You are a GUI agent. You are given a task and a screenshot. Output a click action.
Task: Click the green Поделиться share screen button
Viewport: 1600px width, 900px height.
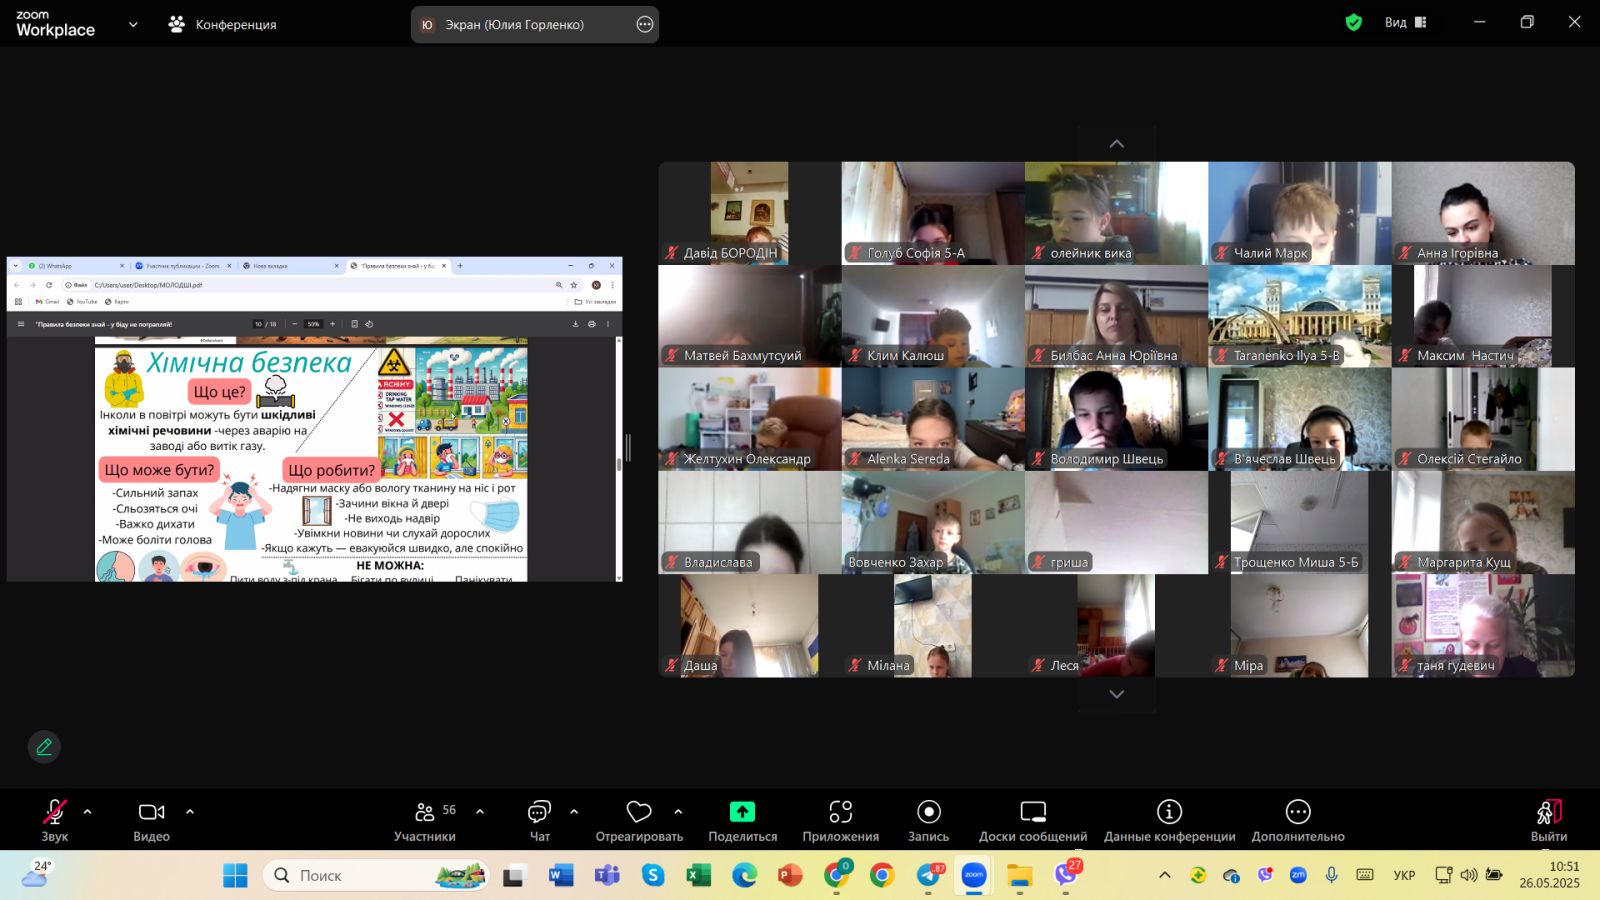tap(742, 820)
